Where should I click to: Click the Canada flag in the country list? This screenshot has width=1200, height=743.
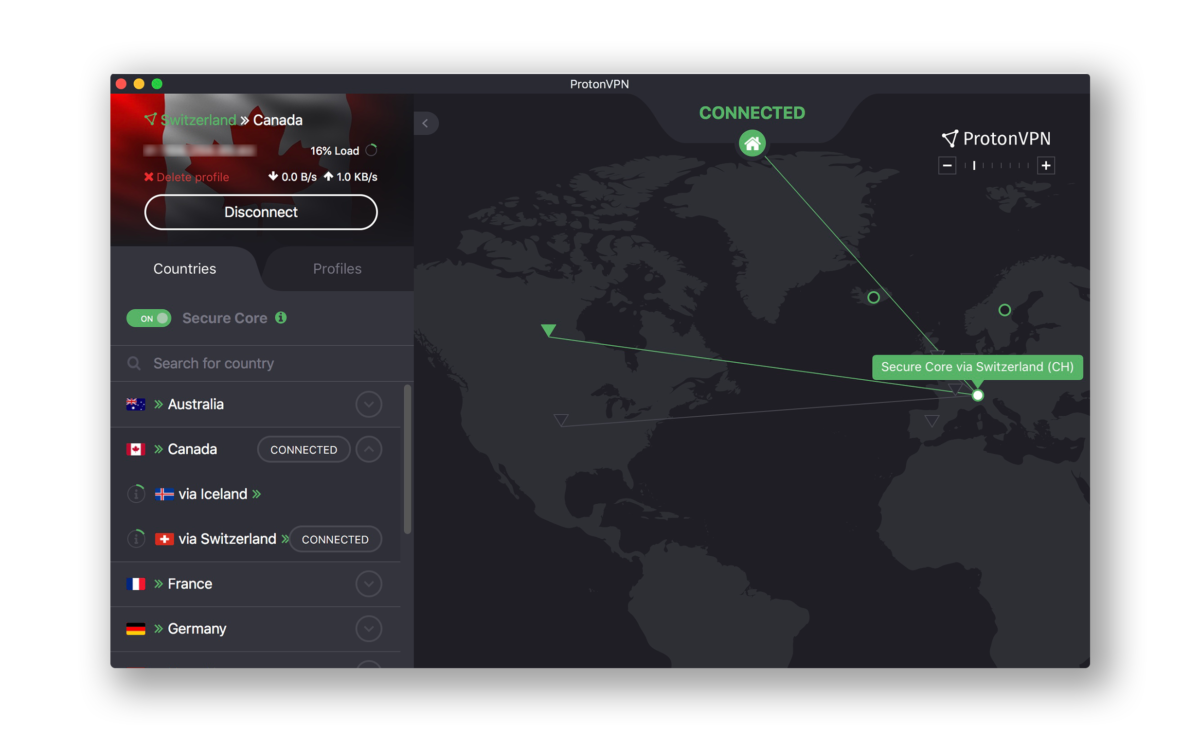click(x=136, y=450)
